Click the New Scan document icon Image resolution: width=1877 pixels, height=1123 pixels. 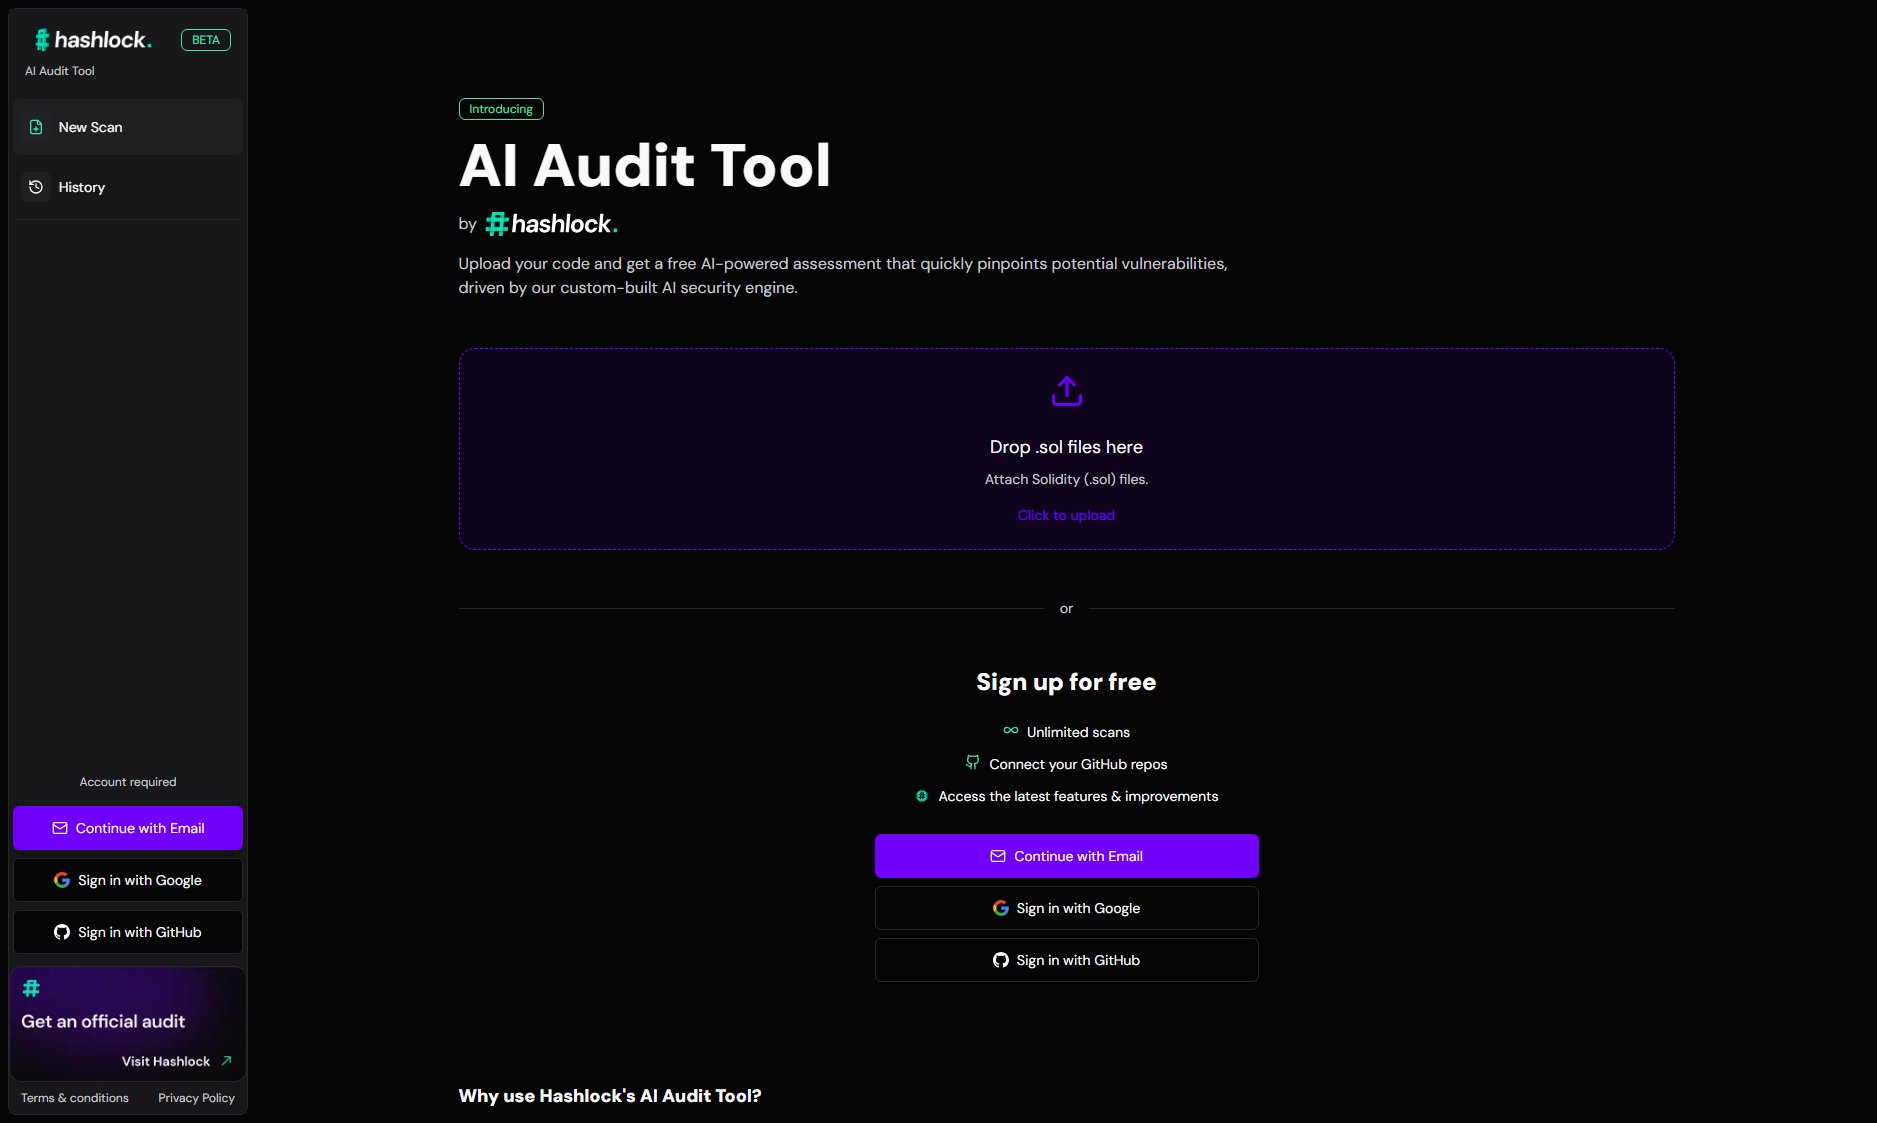tap(36, 127)
